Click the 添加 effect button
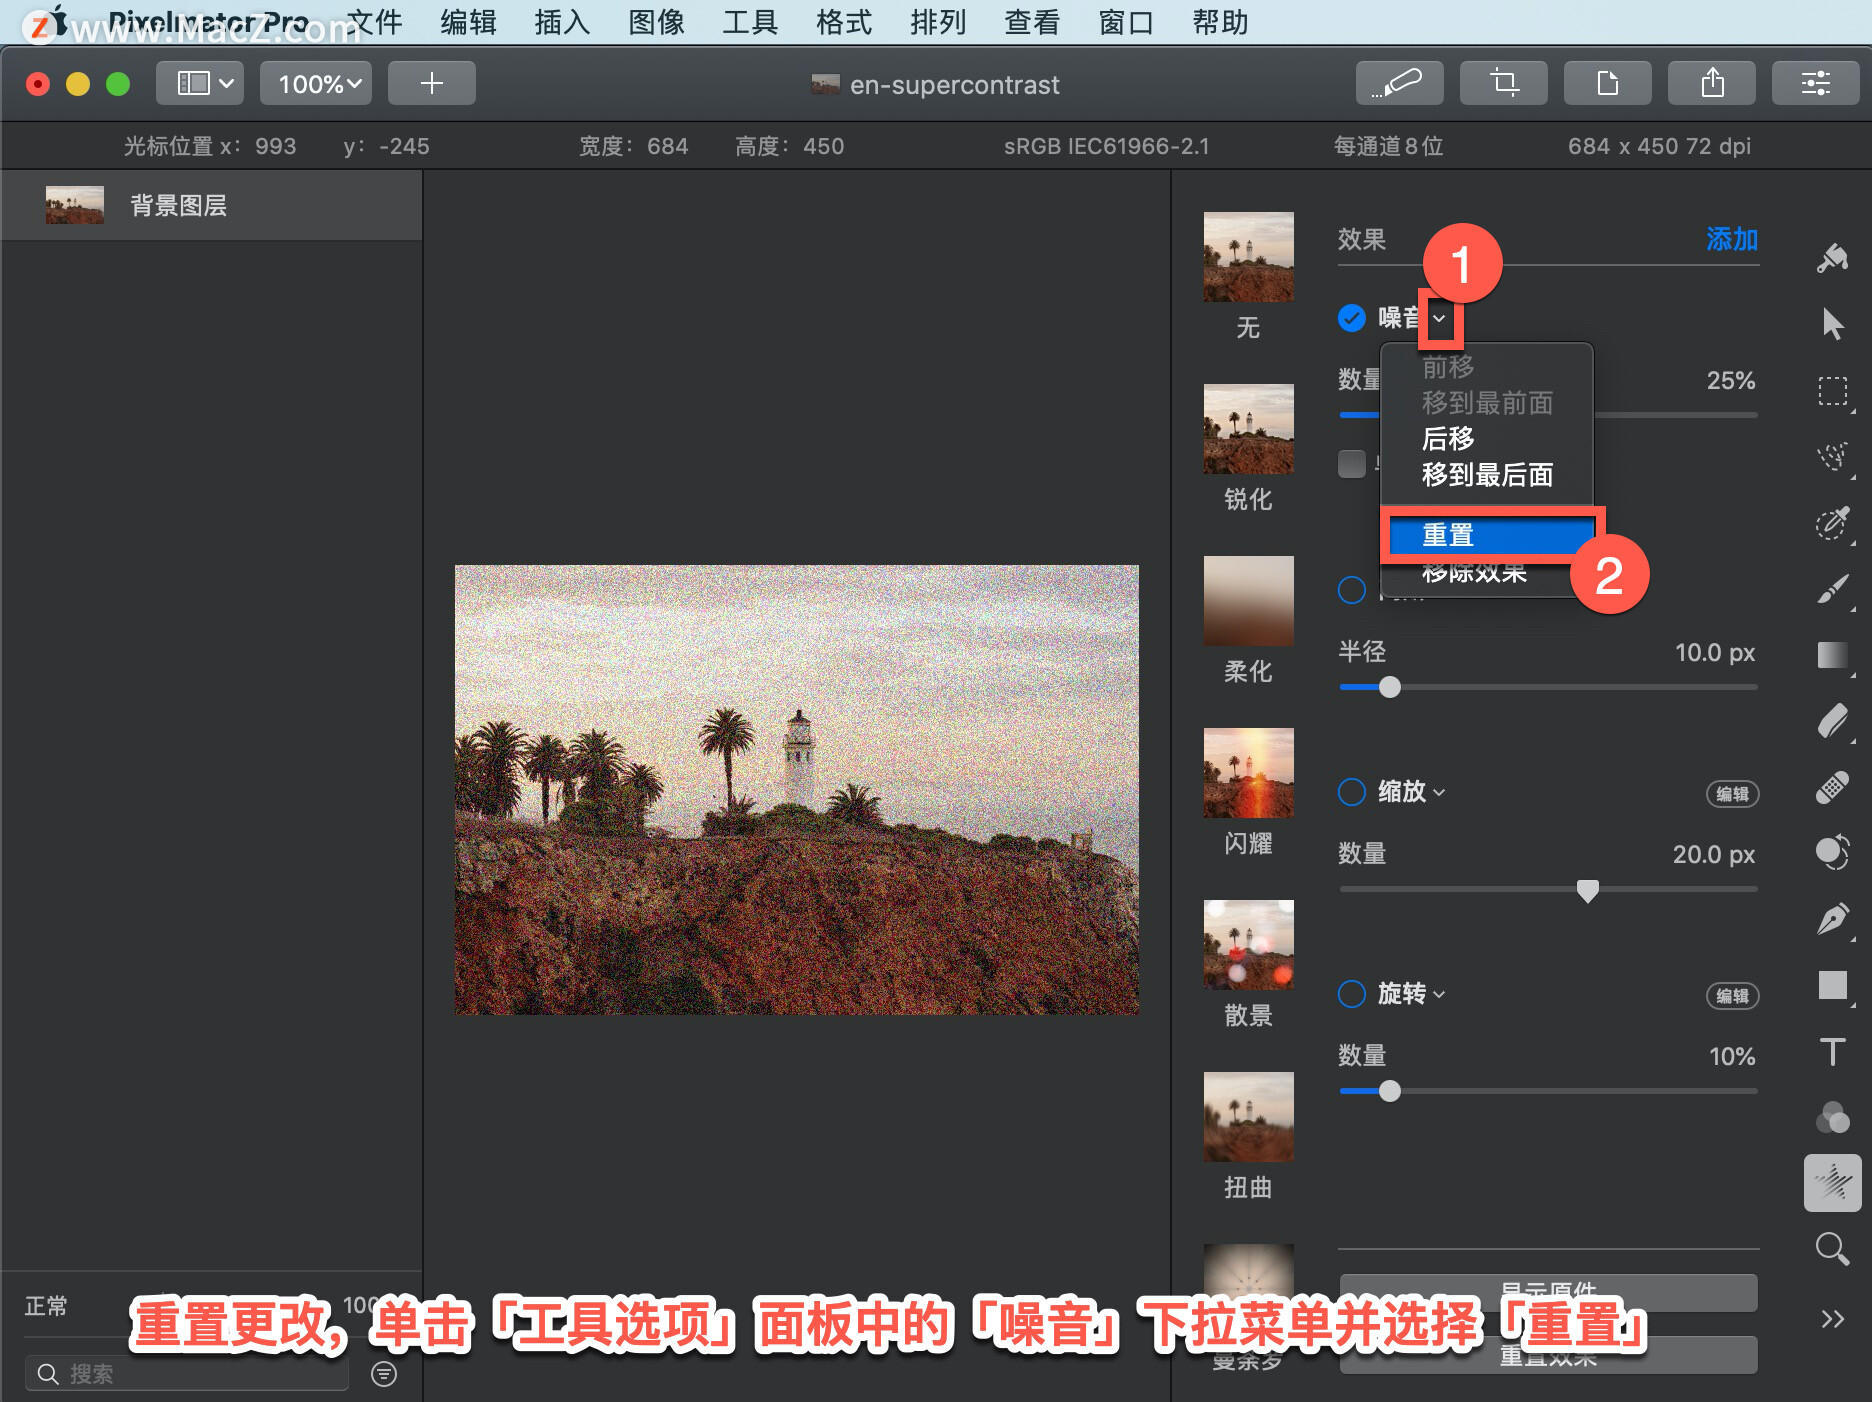Image resolution: width=1872 pixels, height=1402 pixels. pyautogui.click(x=1732, y=239)
